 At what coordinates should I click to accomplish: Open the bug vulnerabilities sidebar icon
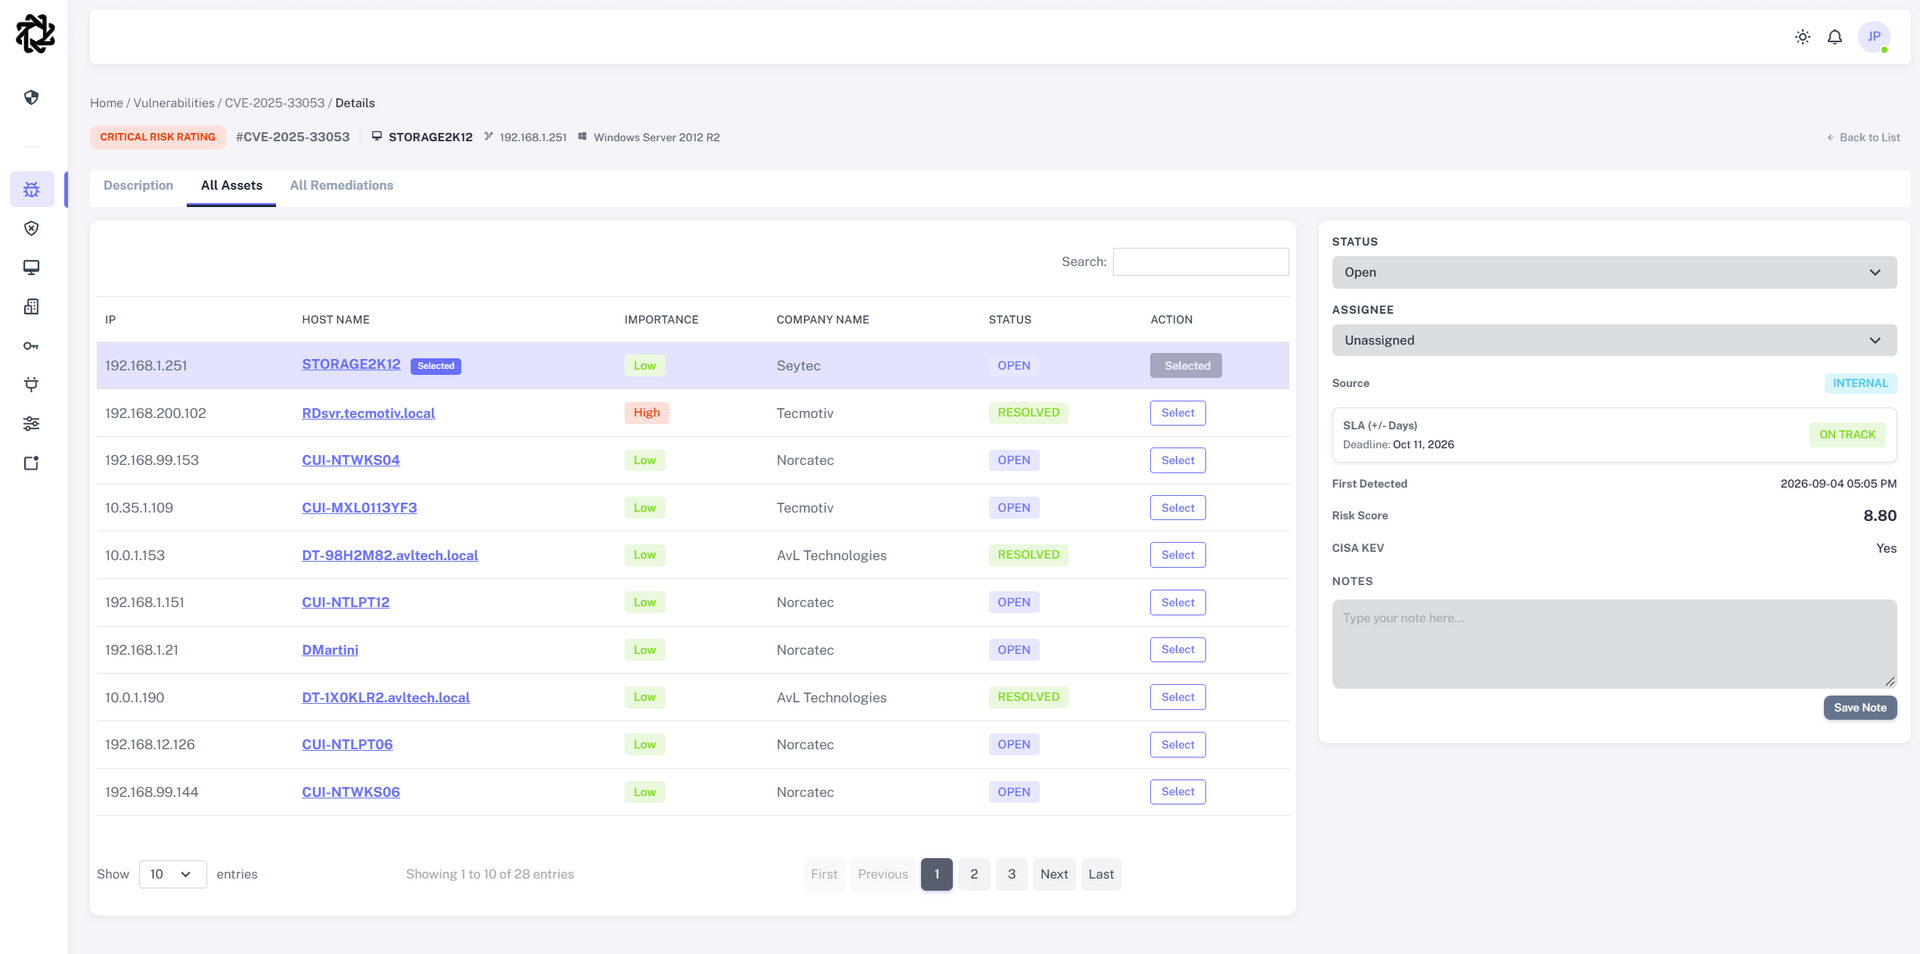(32, 189)
